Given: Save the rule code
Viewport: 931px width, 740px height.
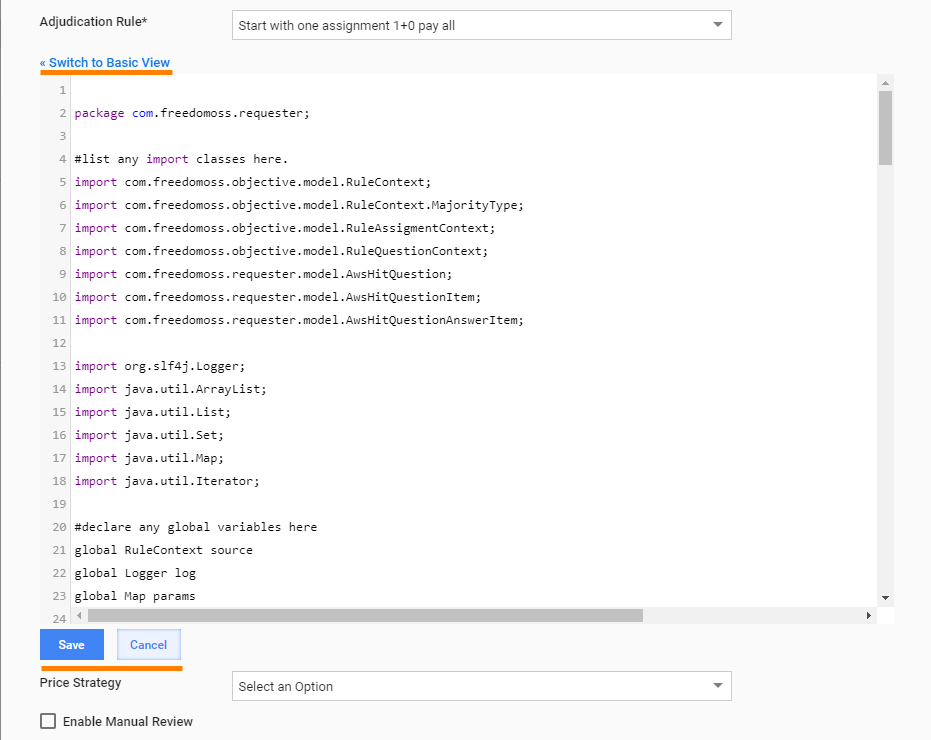Looking at the screenshot, I should (x=72, y=644).
